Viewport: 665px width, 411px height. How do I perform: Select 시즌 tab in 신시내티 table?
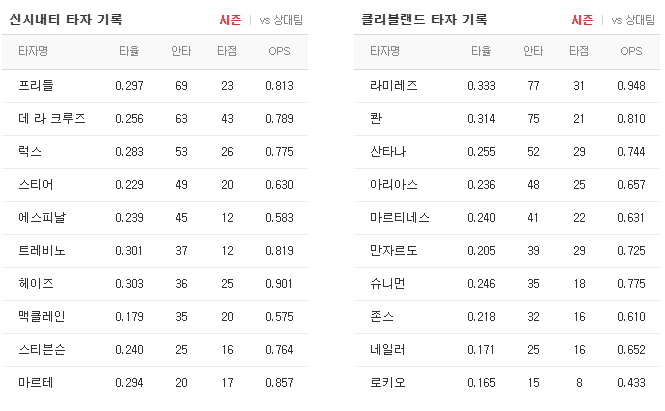[x=230, y=20]
